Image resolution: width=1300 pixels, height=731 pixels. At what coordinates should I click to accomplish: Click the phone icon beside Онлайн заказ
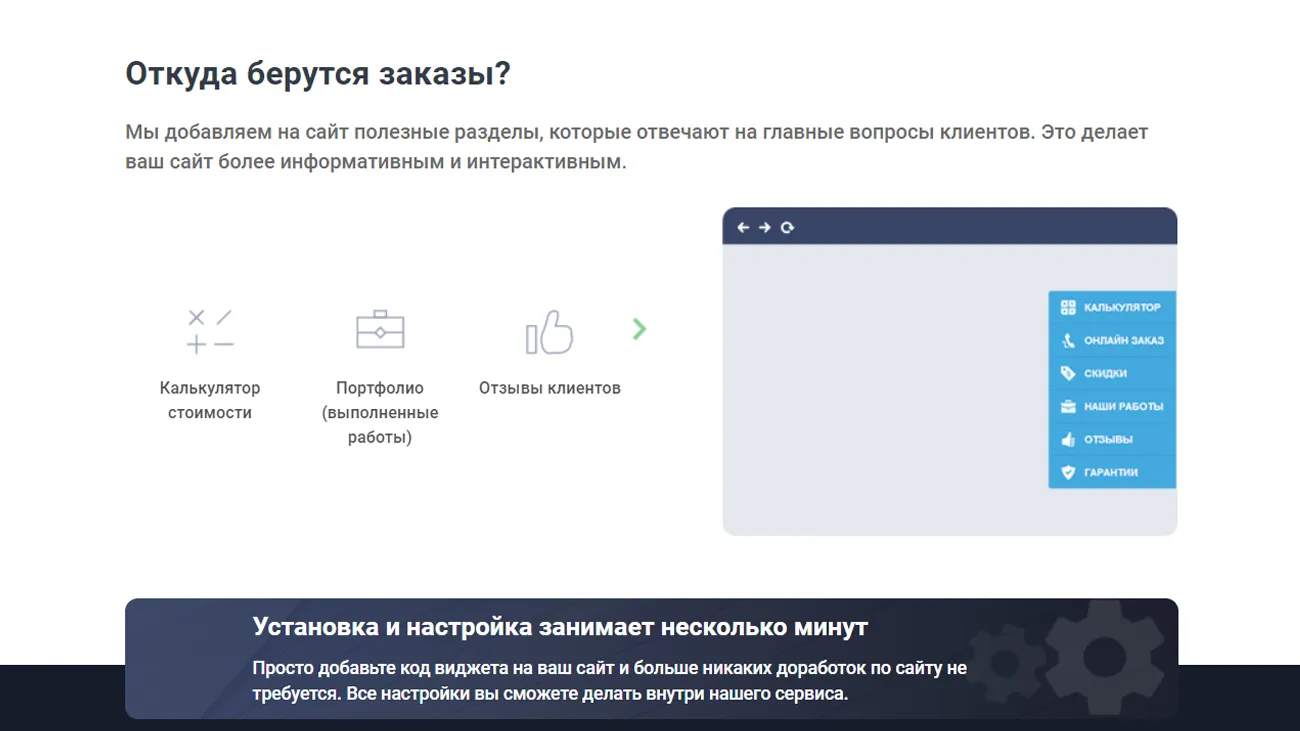(x=1067, y=340)
